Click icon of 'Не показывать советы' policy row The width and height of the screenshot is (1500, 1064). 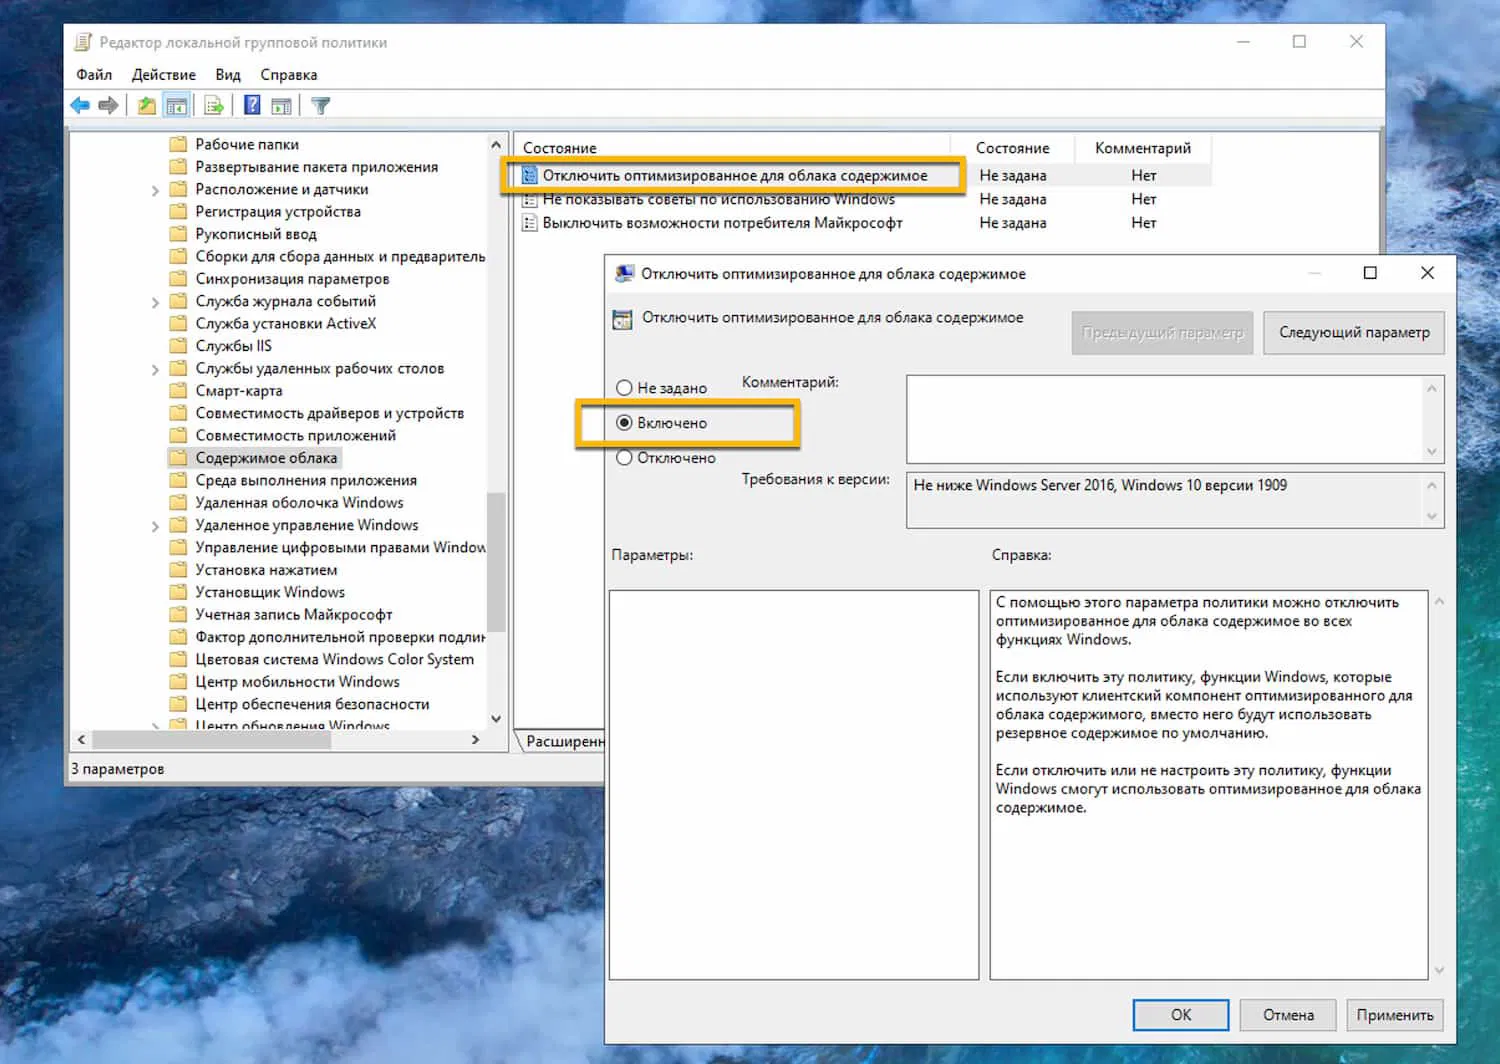tap(530, 199)
